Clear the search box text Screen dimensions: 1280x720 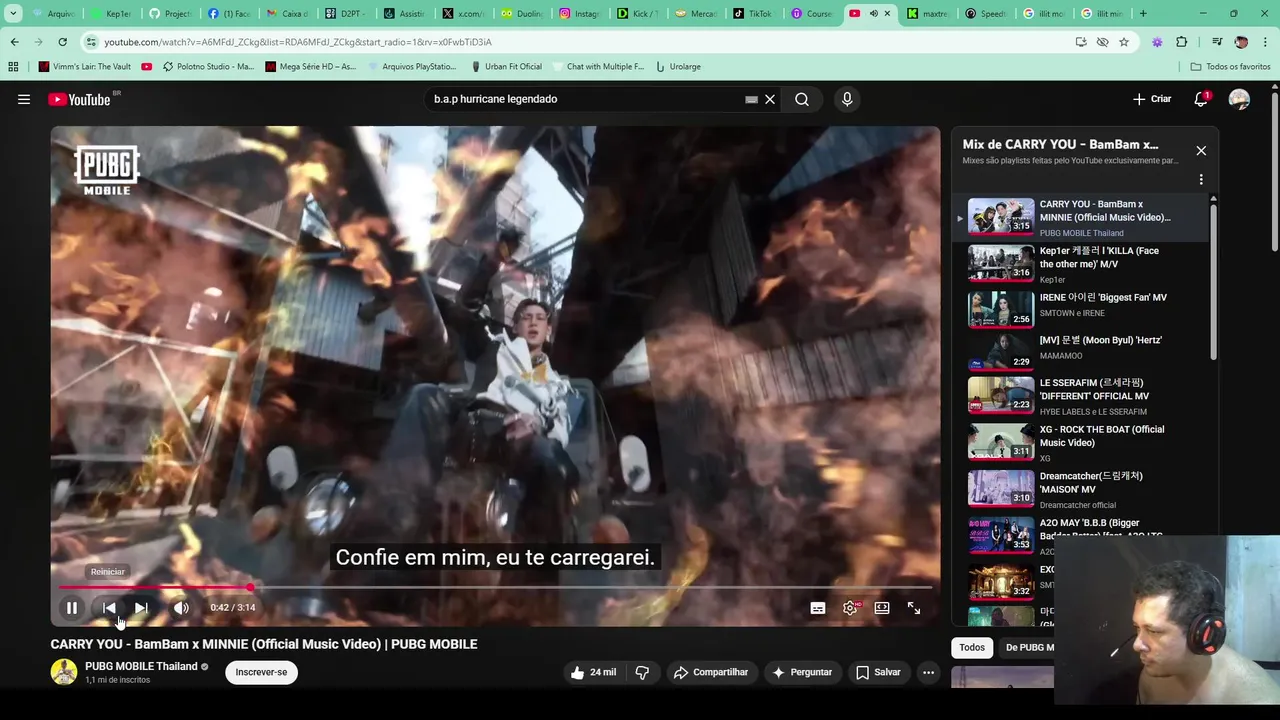[770, 99]
